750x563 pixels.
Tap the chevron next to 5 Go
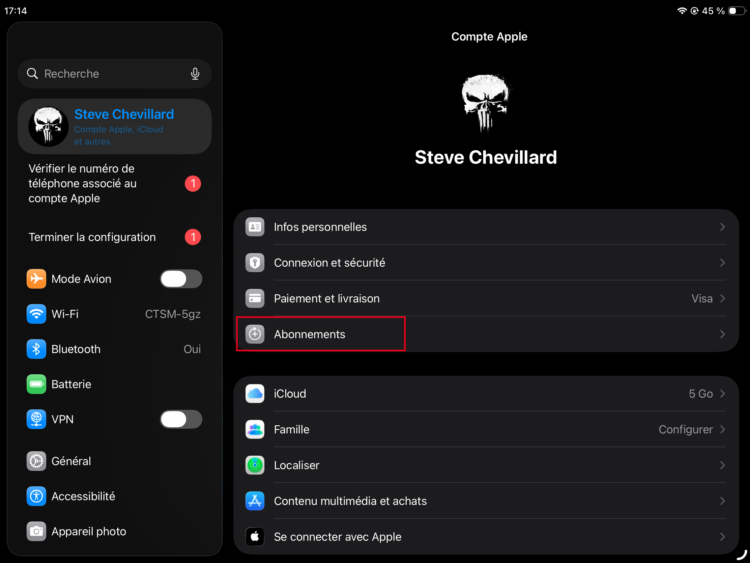(722, 394)
